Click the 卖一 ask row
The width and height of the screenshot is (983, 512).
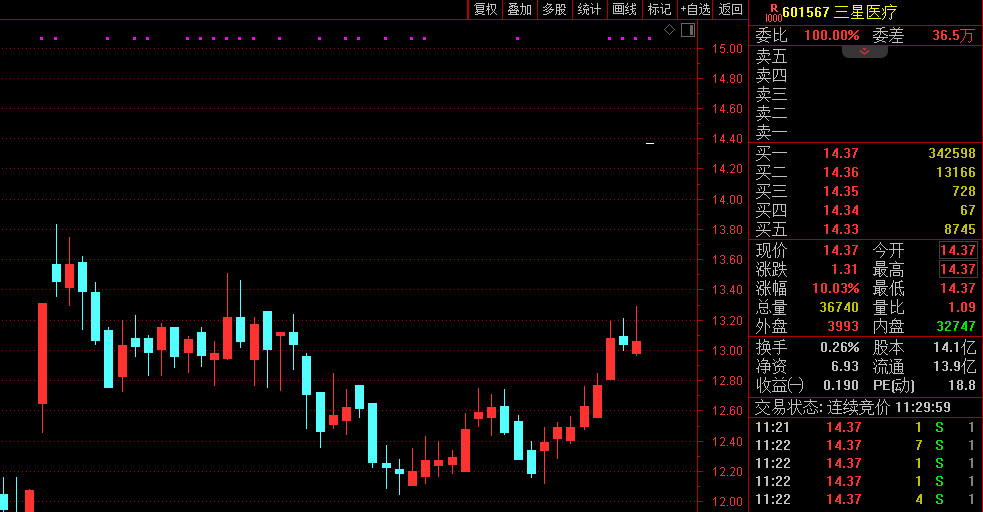coord(865,132)
